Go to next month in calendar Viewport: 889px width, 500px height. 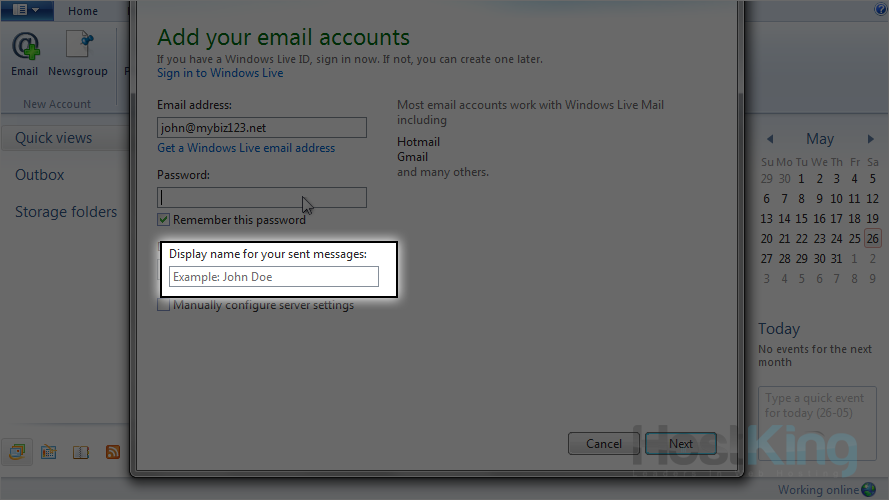(870, 139)
